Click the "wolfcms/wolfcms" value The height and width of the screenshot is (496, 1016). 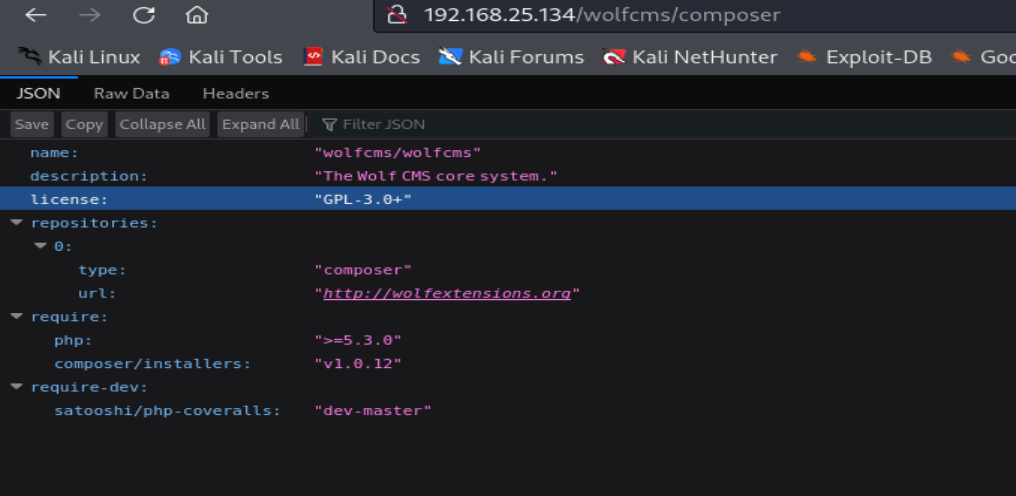[397, 153]
